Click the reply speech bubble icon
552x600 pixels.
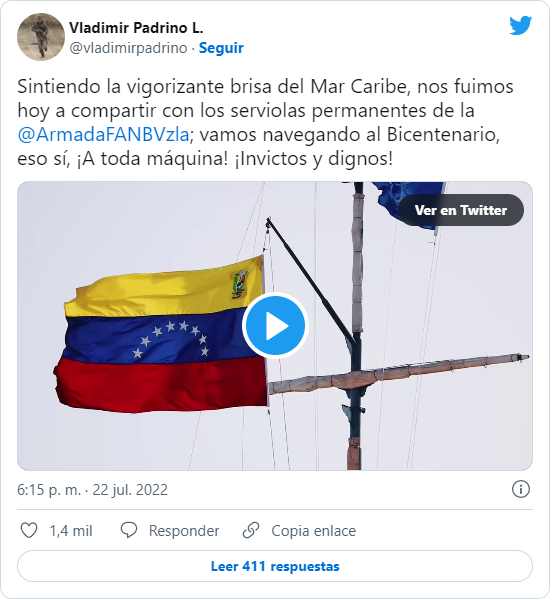129,530
